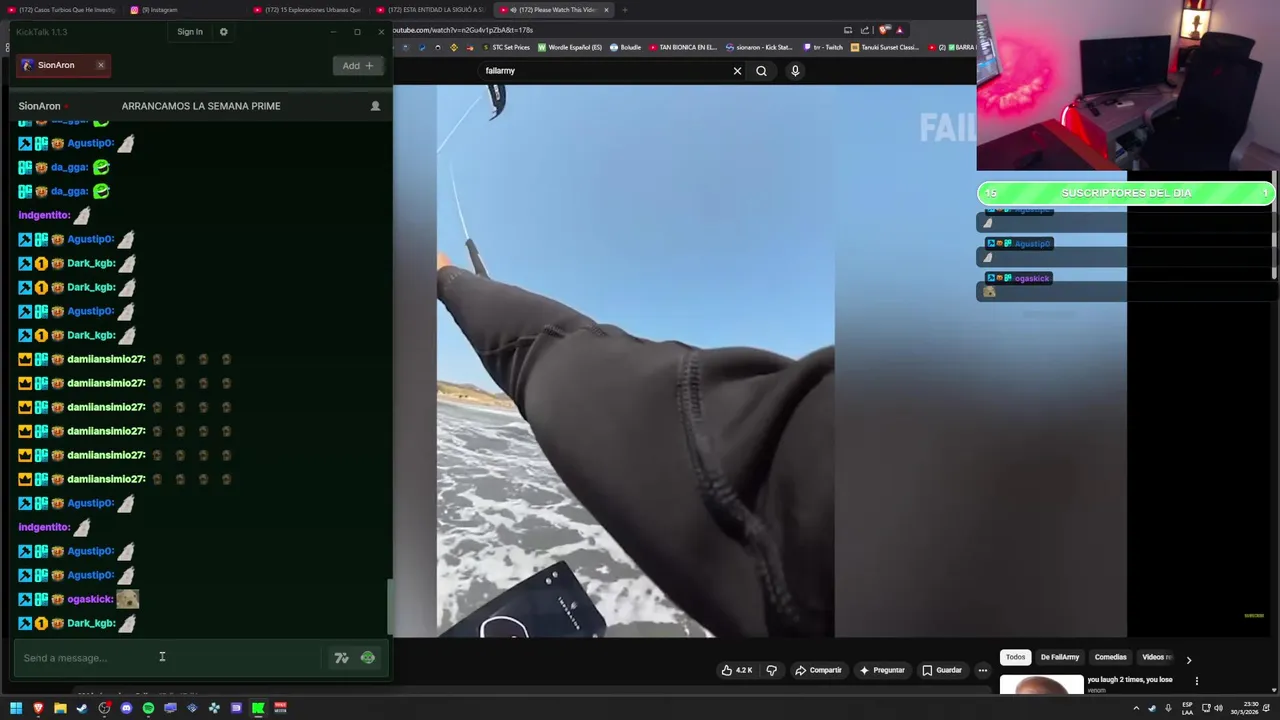Select the Videos filter chip
The height and width of the screenshot is (720, 1280).
coord(1156,657)
